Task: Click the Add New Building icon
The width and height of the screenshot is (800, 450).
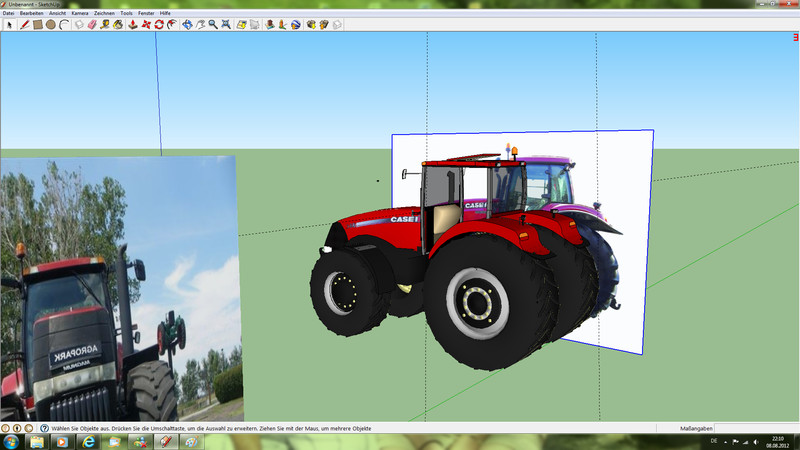Action: 270,24
